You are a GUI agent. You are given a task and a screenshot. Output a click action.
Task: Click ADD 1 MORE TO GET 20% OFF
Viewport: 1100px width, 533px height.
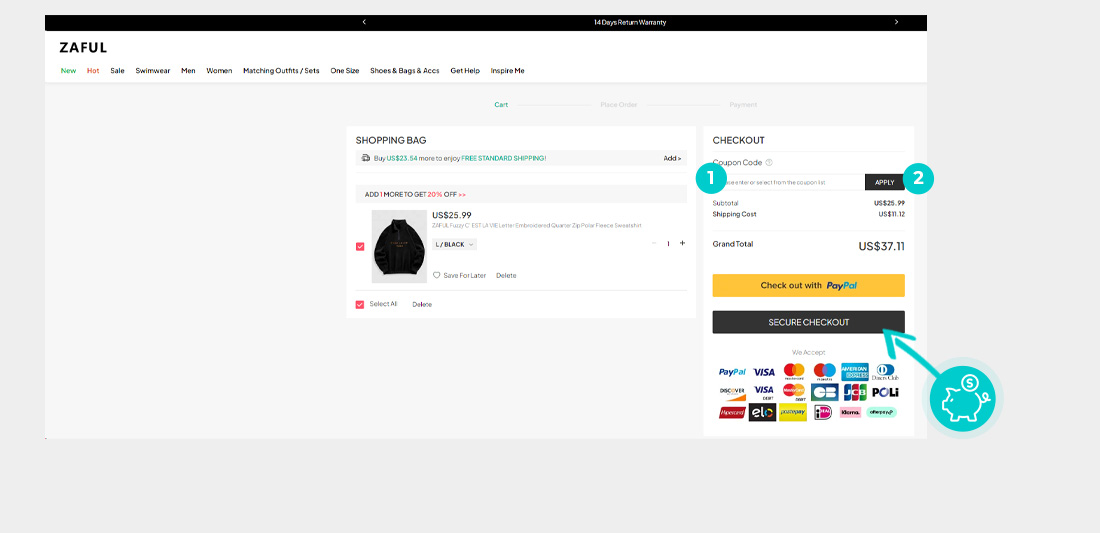[415, 194]
